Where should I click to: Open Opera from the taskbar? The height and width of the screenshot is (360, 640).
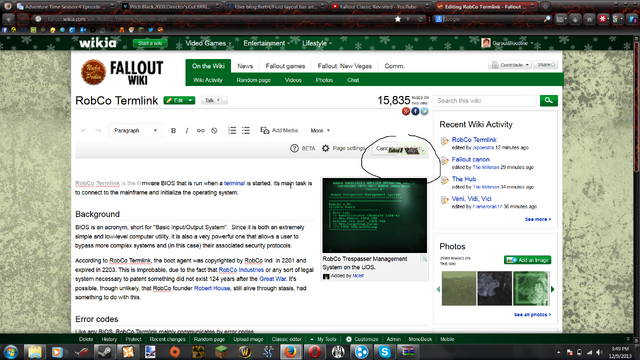click(x=314, y=351)
